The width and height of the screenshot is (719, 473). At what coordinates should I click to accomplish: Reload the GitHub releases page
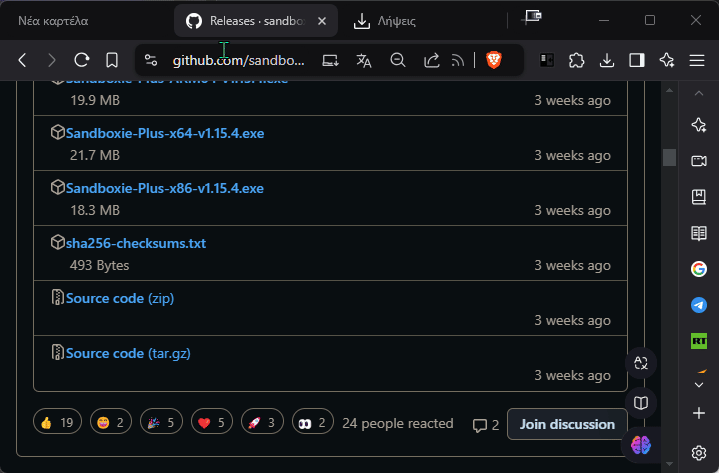82,60
